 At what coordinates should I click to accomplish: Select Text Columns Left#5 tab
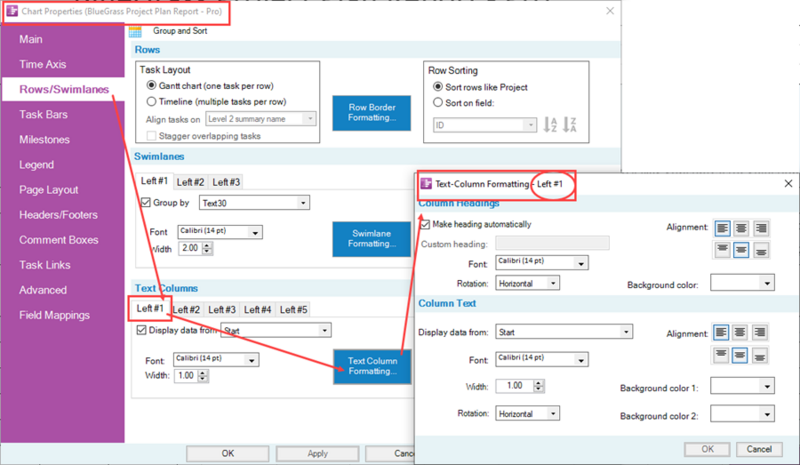(x=293, y=310)
